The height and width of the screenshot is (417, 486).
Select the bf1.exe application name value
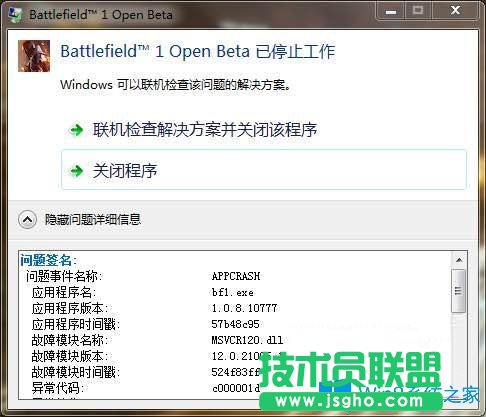(232, 292)
